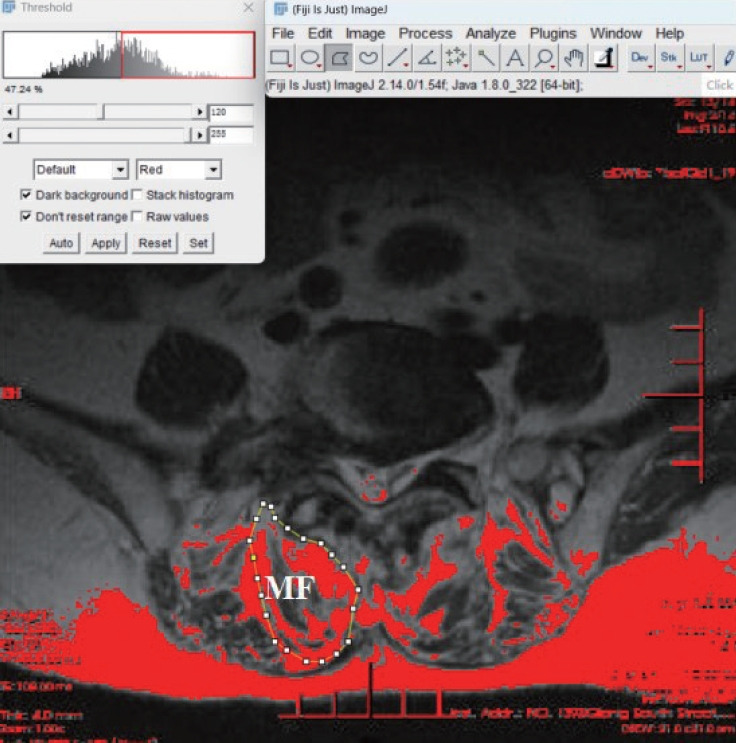Click the ImageJ version status bar text
736x743 pixels.
424,85
